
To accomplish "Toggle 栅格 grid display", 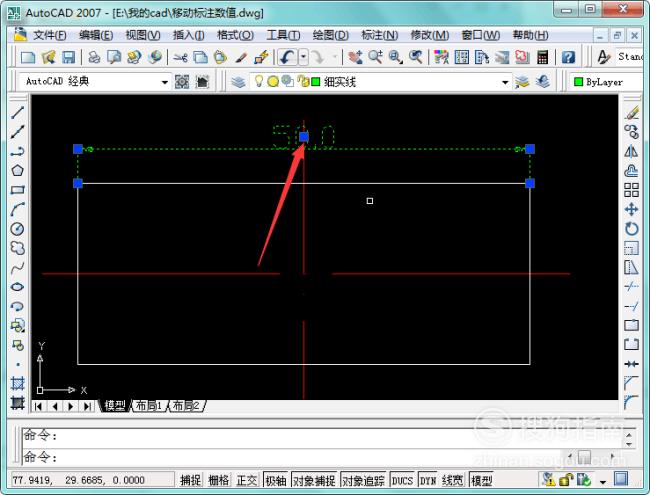I will (218, 480).
